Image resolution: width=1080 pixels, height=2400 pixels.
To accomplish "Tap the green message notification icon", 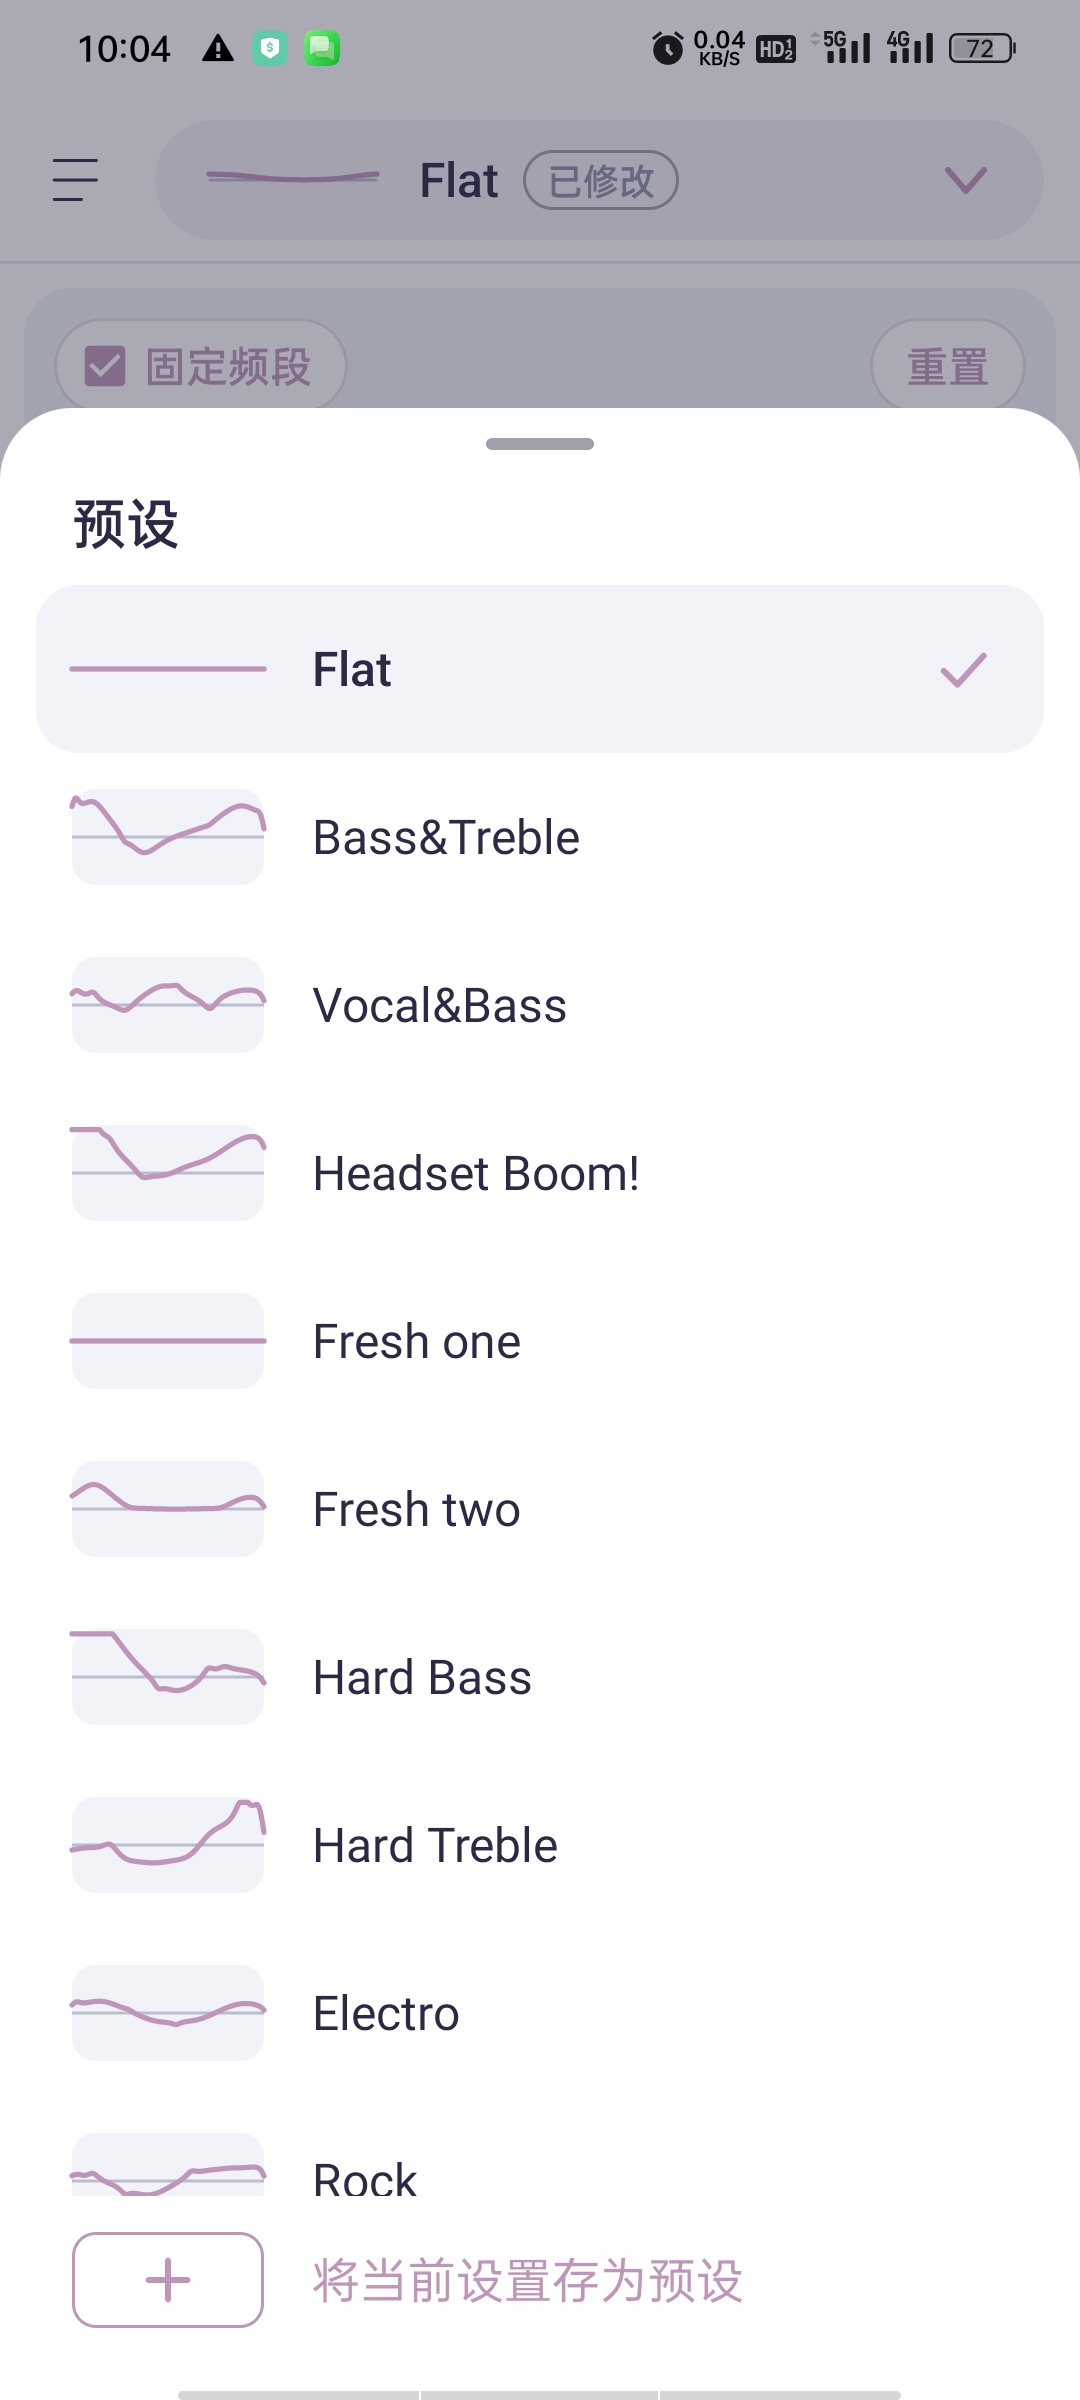I will (322, 48).
